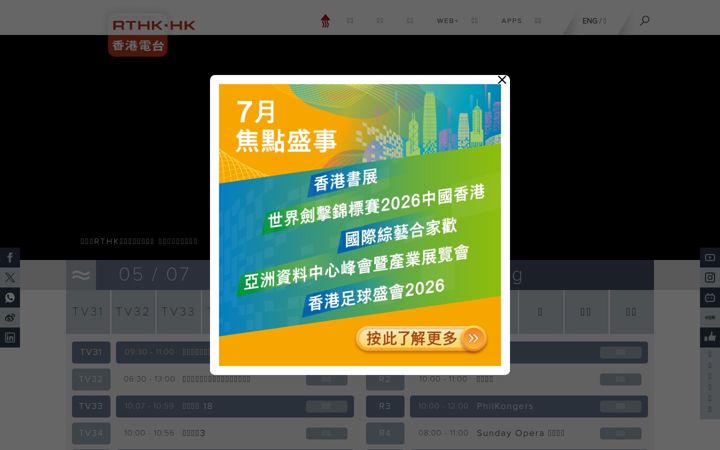Go to the red home icon
The width and height of the screenshot is (720, 450).
[325, 21]
